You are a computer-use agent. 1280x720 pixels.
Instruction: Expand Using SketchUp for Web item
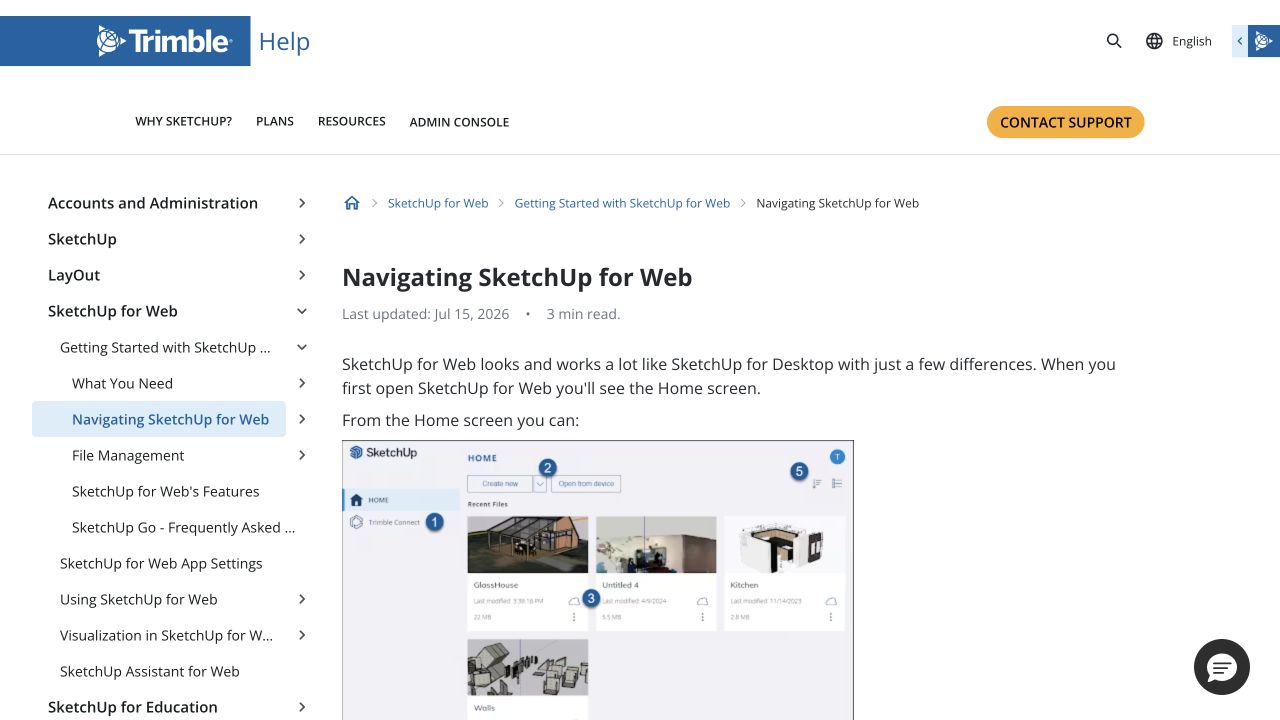tap(302, 599)
